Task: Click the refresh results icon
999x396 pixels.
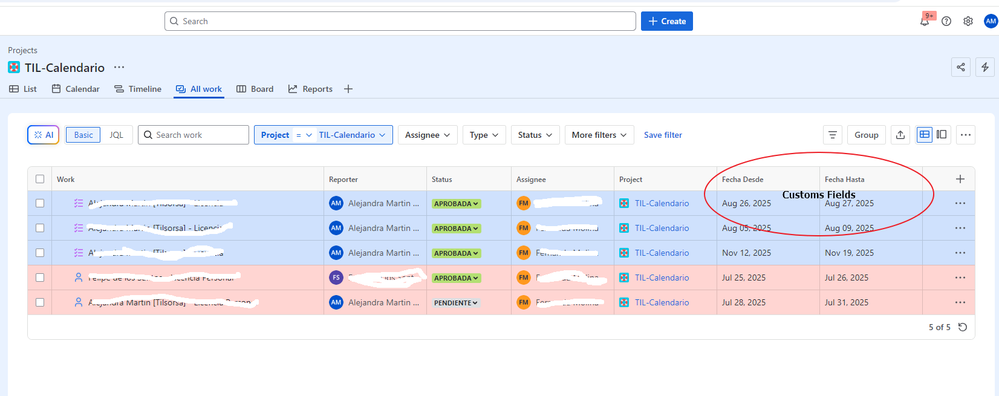Action: pyautogui.click(x=963, y=327)
